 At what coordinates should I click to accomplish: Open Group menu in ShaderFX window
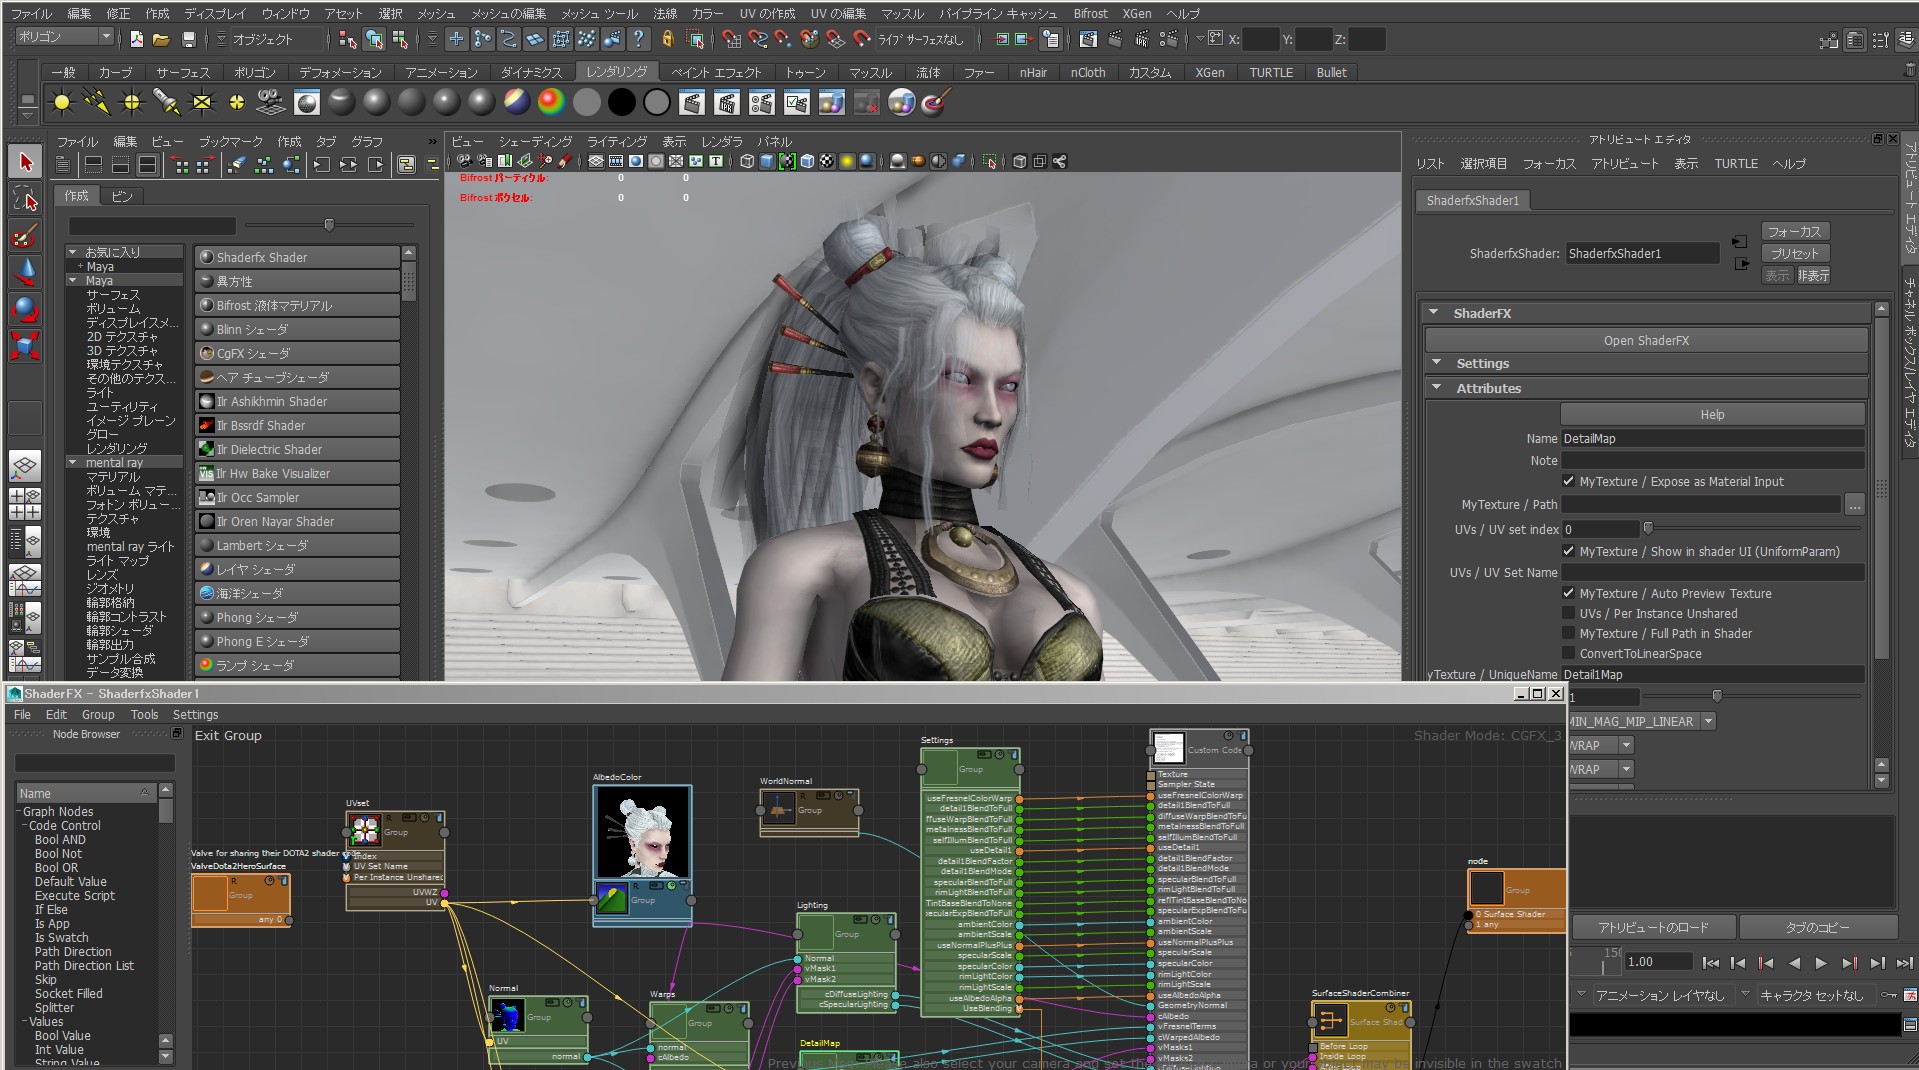(x=98, y=715)
